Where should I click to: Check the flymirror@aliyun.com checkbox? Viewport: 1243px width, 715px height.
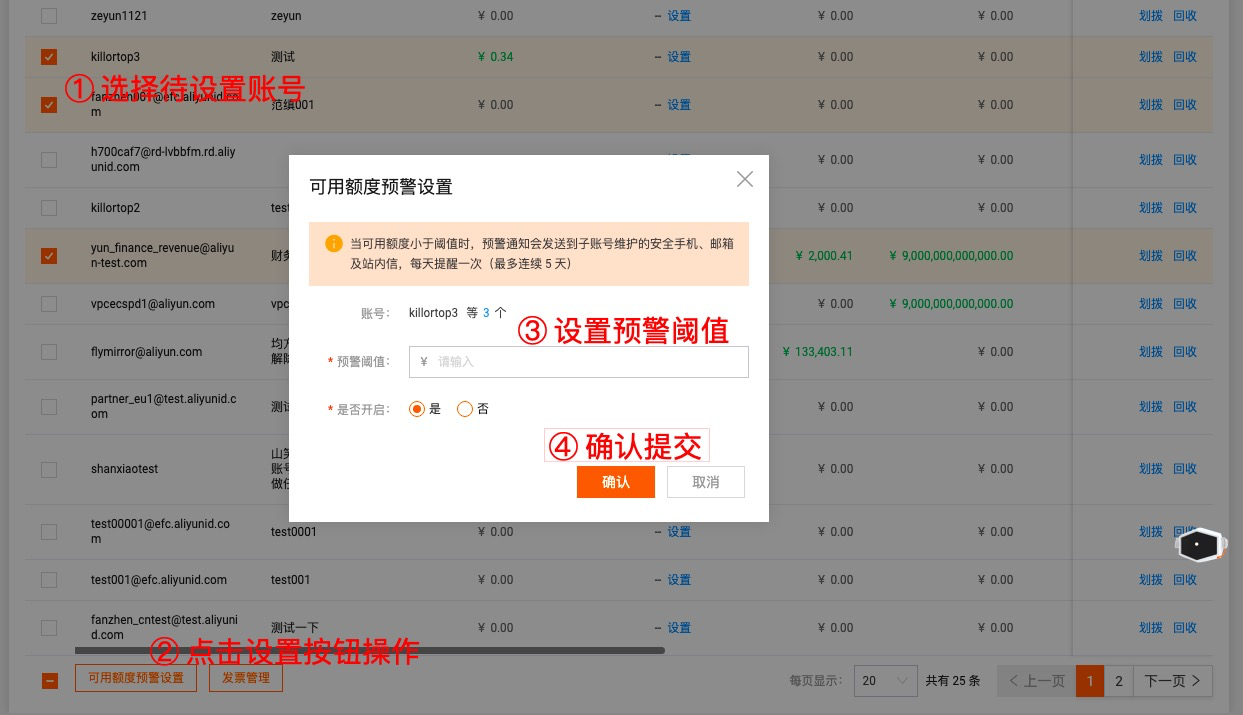[x=49, y=352]
